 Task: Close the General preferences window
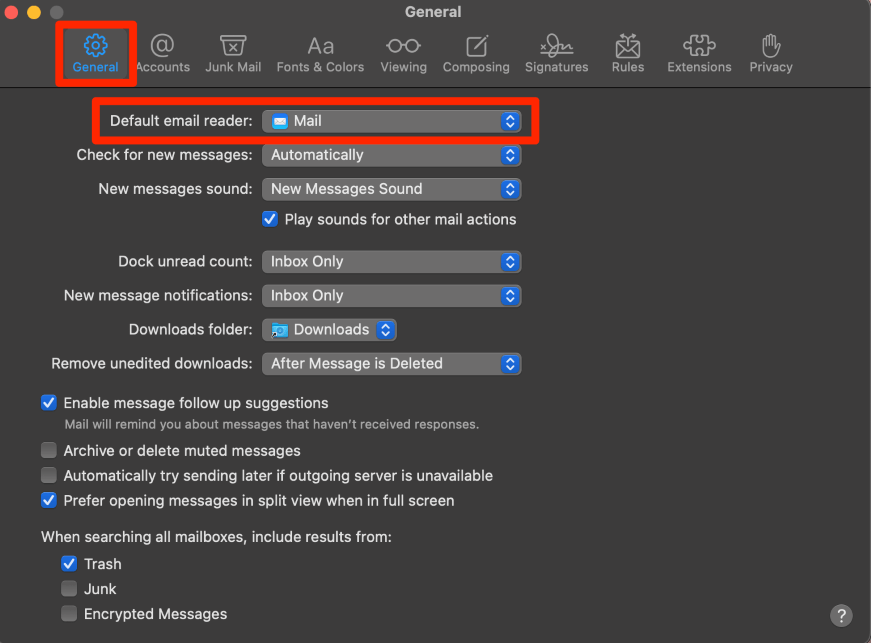coord(11,12)
